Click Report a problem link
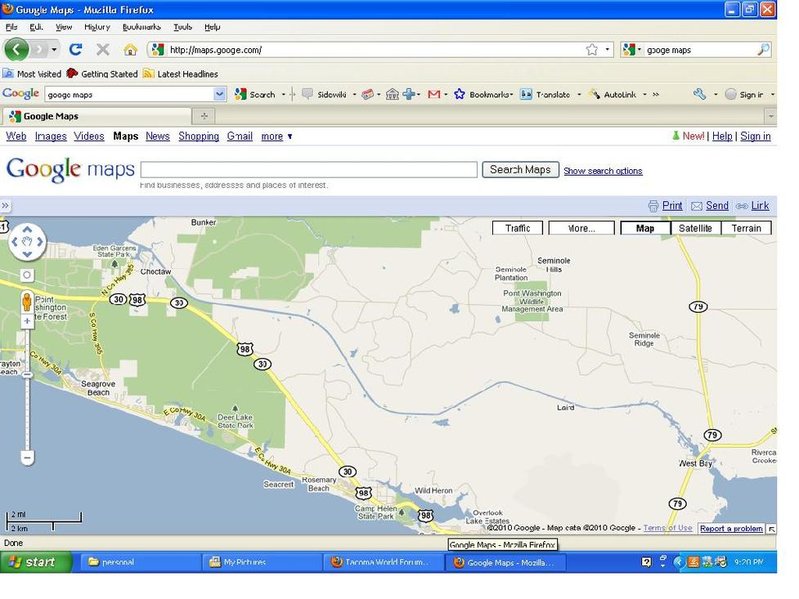Image resolution: width=799 pixels, height=599 pixels. pyautogui.click(x=731, y=529)
